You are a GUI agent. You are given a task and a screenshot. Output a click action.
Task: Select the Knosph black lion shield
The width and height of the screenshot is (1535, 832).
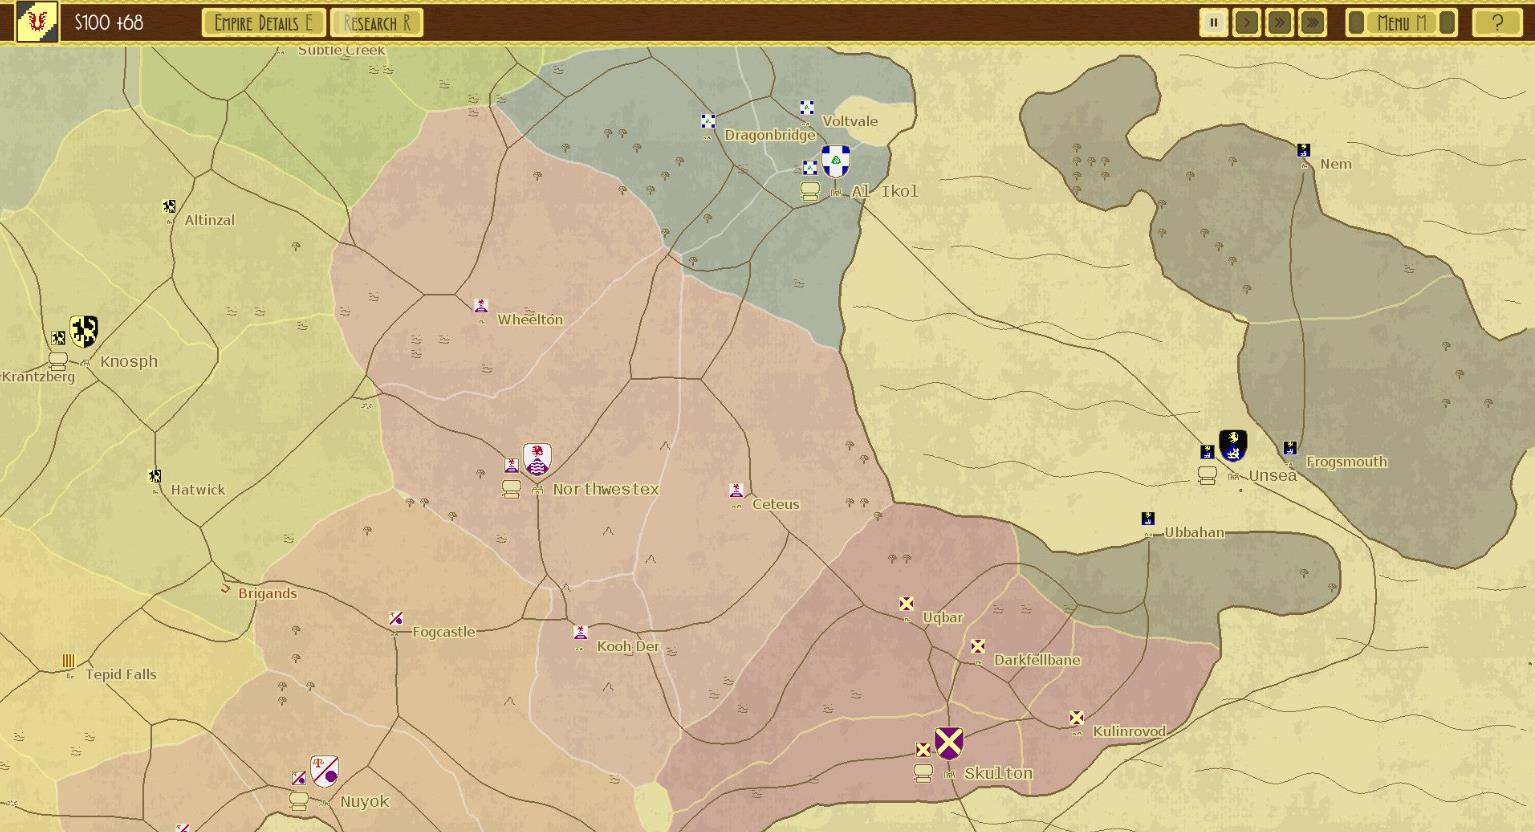point(84,331)
